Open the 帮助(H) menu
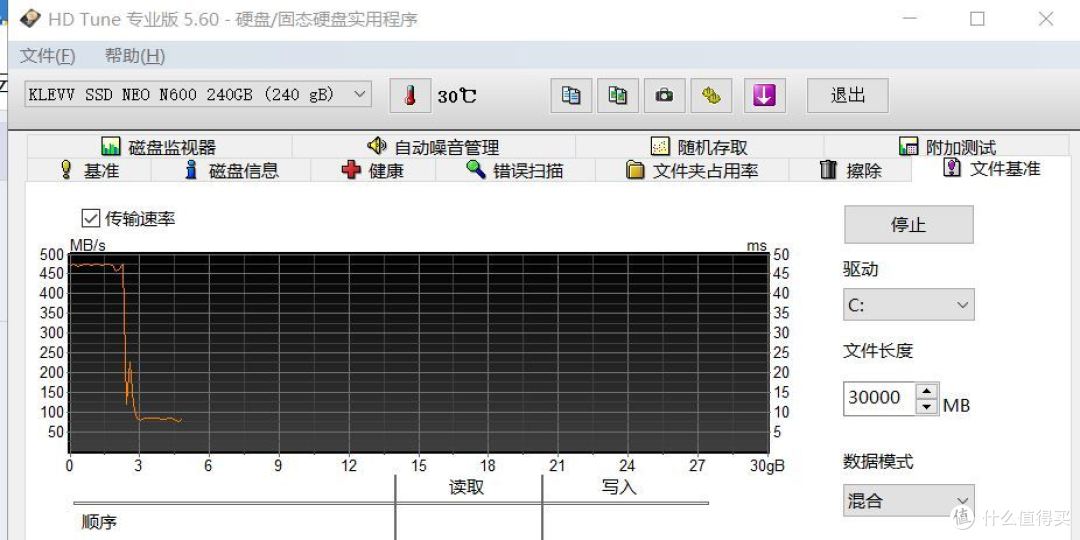Viewport: 1080px width, 540px height. (135, 56)
